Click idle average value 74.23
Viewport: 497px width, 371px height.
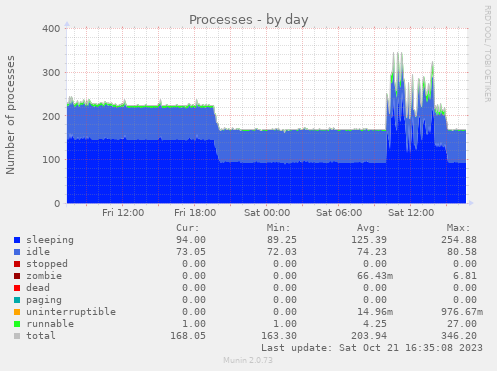click(x=372, y=252)
